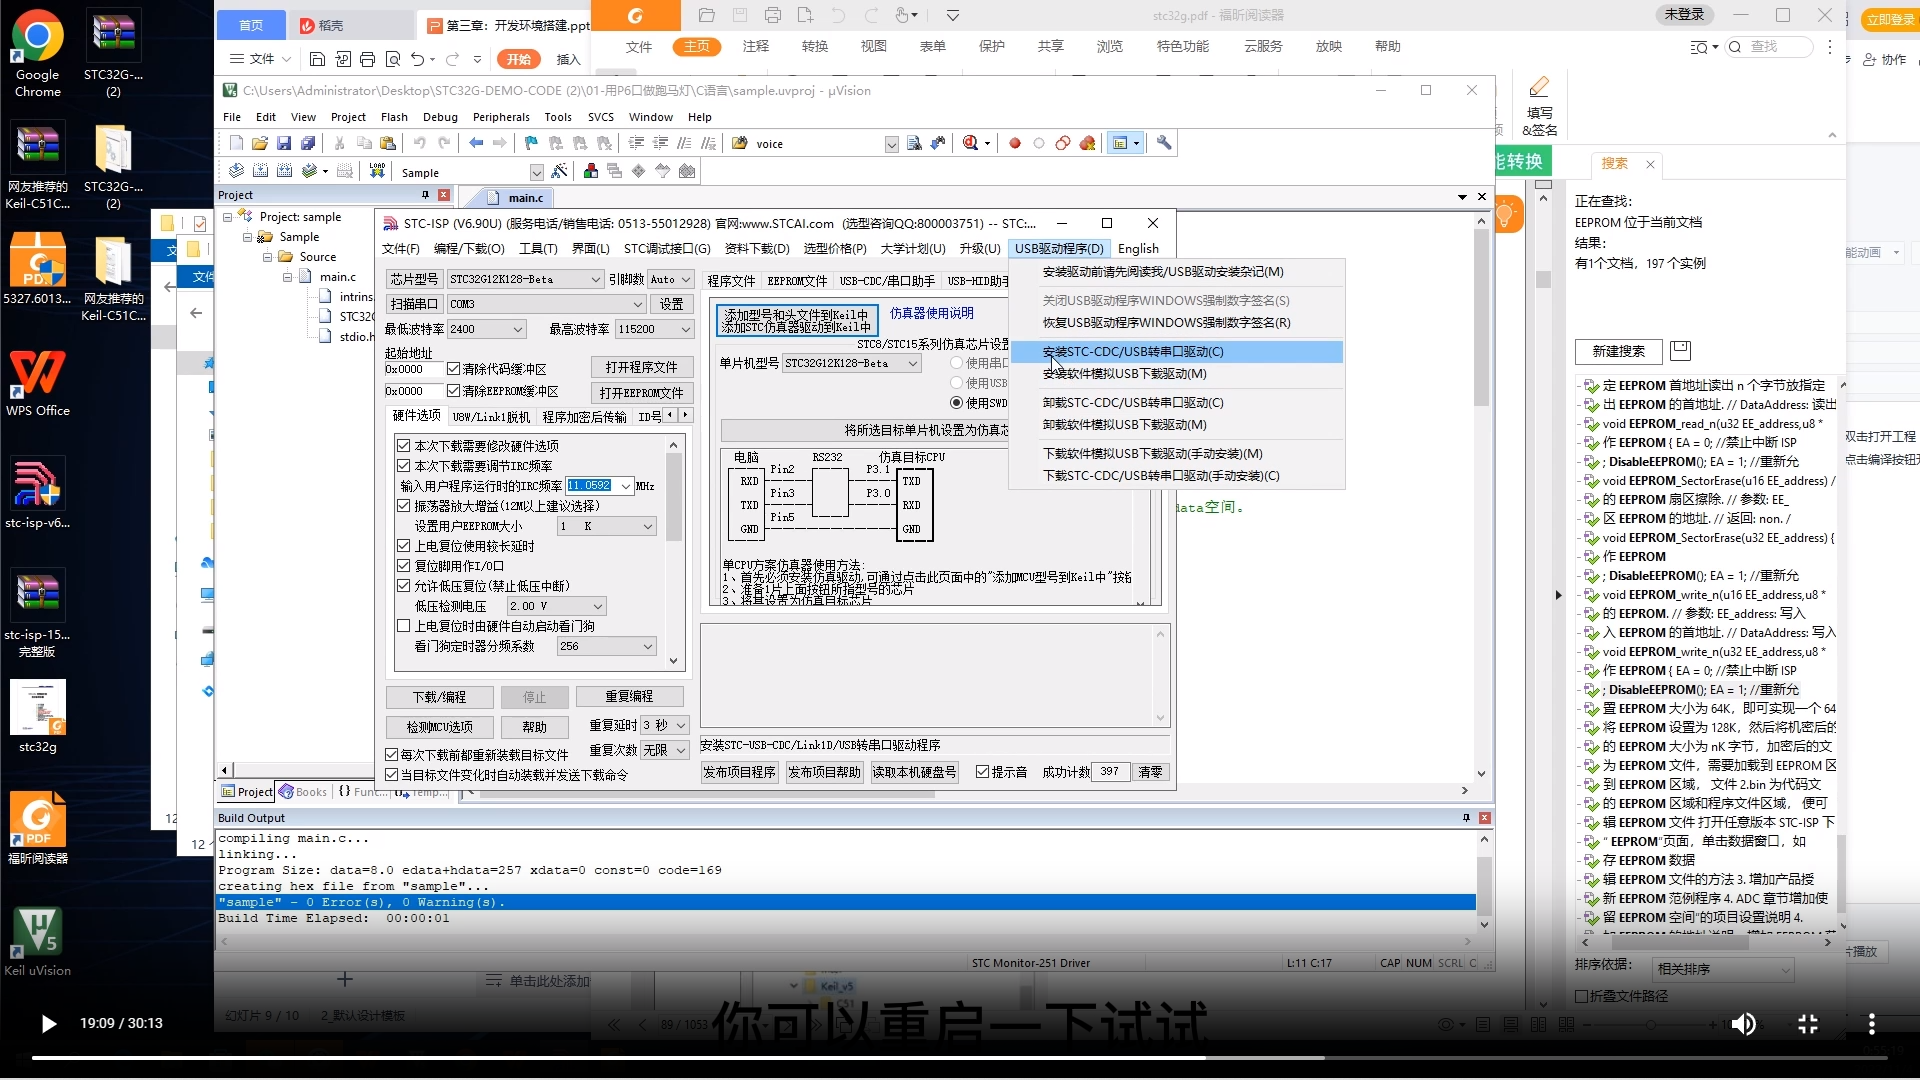Image resolution: width=1920 pixels, height=1080 pixels.
Task: Click print icon in Foxit reader title bar
Action: [x=772, y=15]
